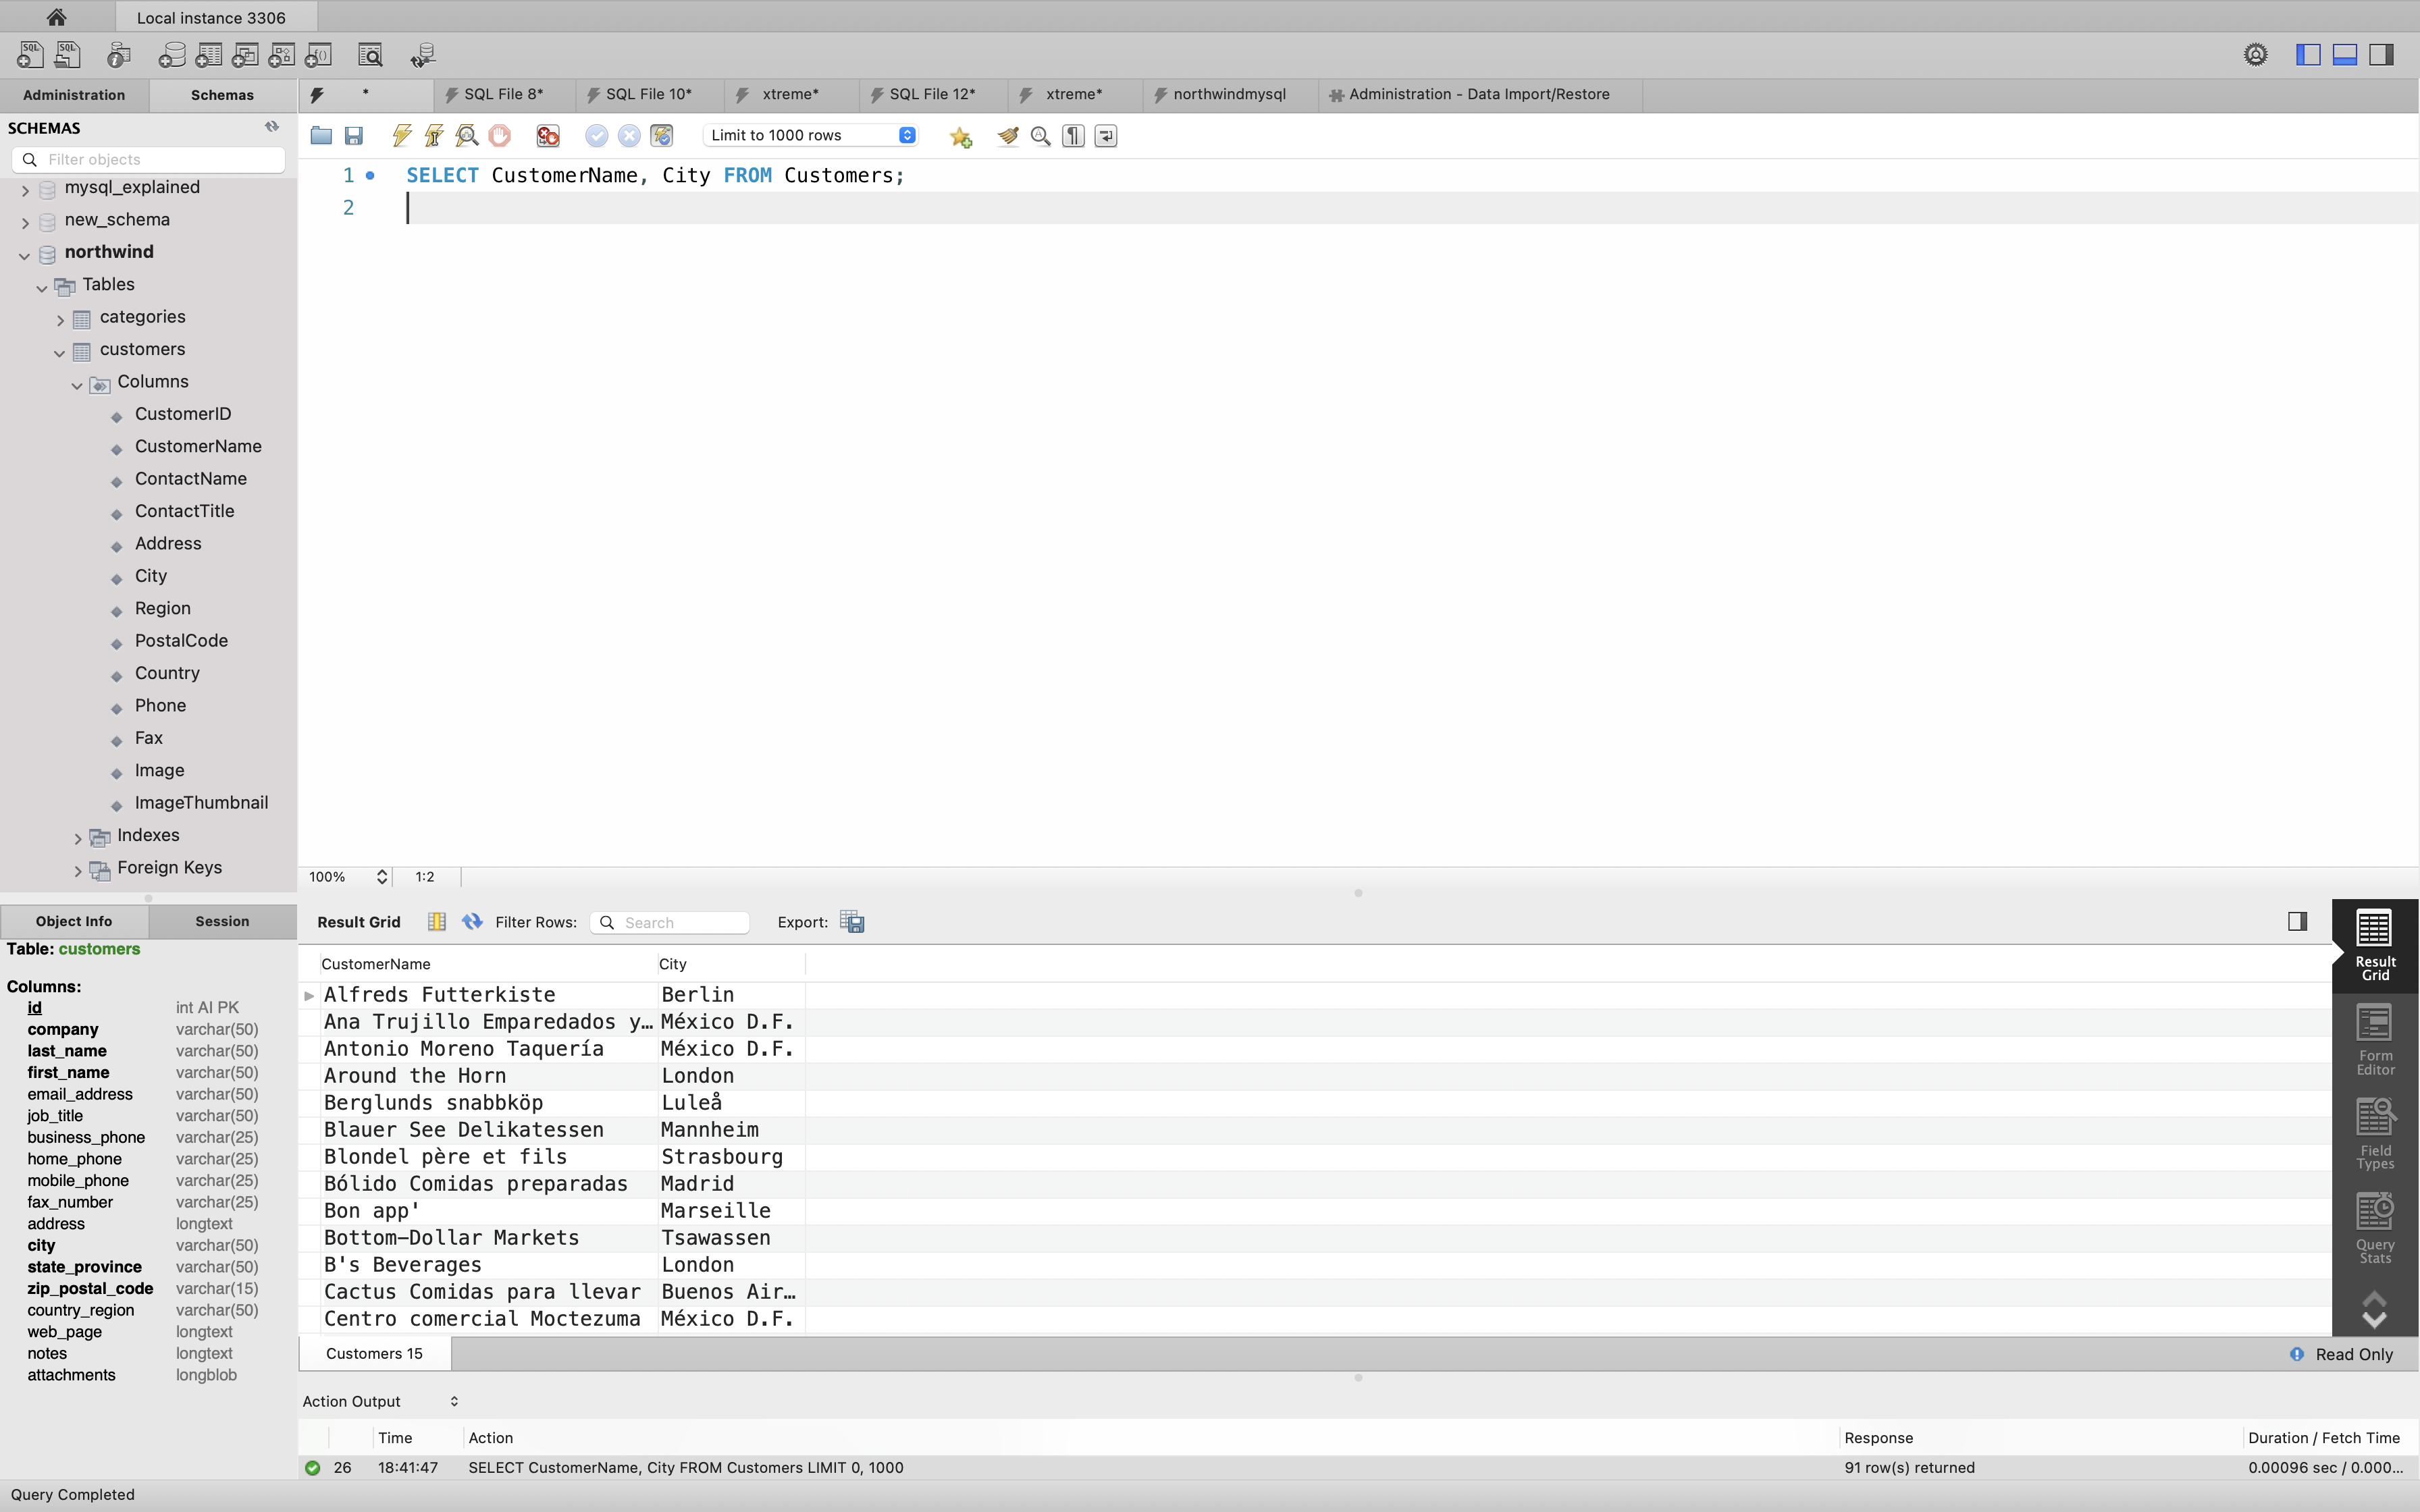Screen dimensions: 2420x1512
Task: Click the Customers 15 result tab
Action: [x=374, y=1353]
